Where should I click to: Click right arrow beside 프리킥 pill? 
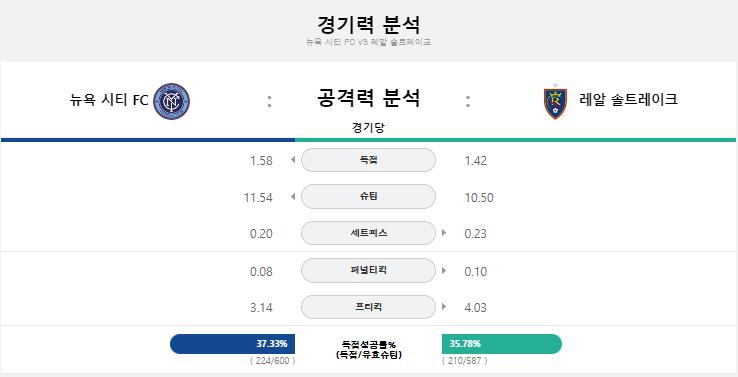(444, 307)
